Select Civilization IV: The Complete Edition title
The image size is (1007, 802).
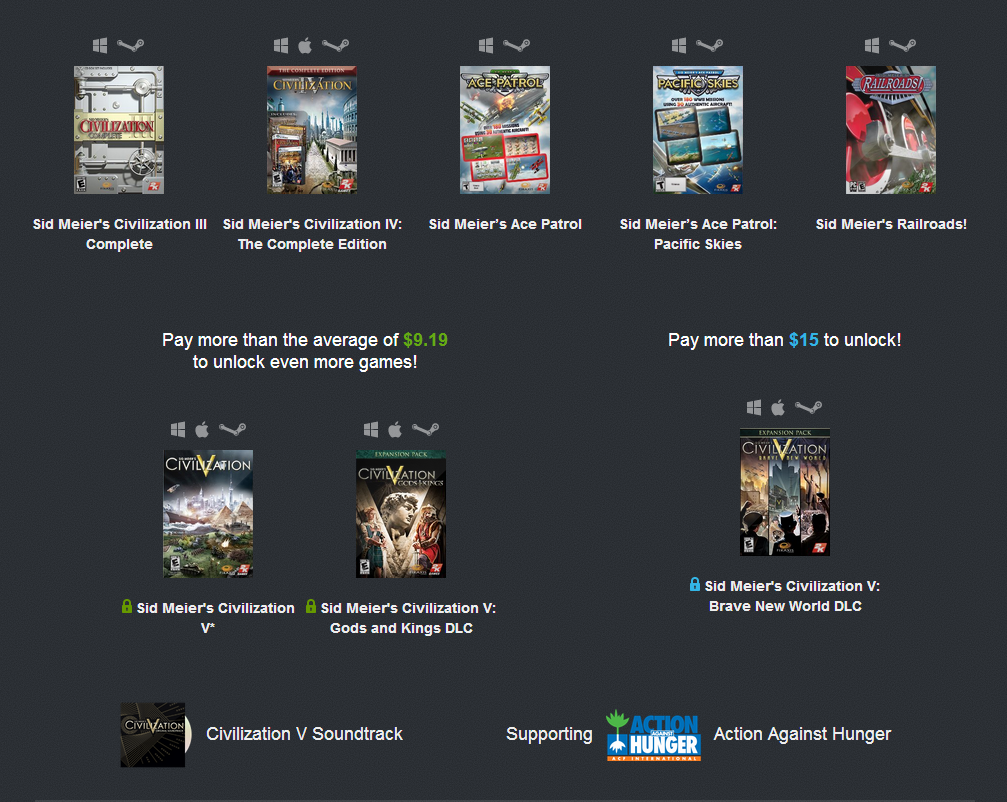pos(312,234)
